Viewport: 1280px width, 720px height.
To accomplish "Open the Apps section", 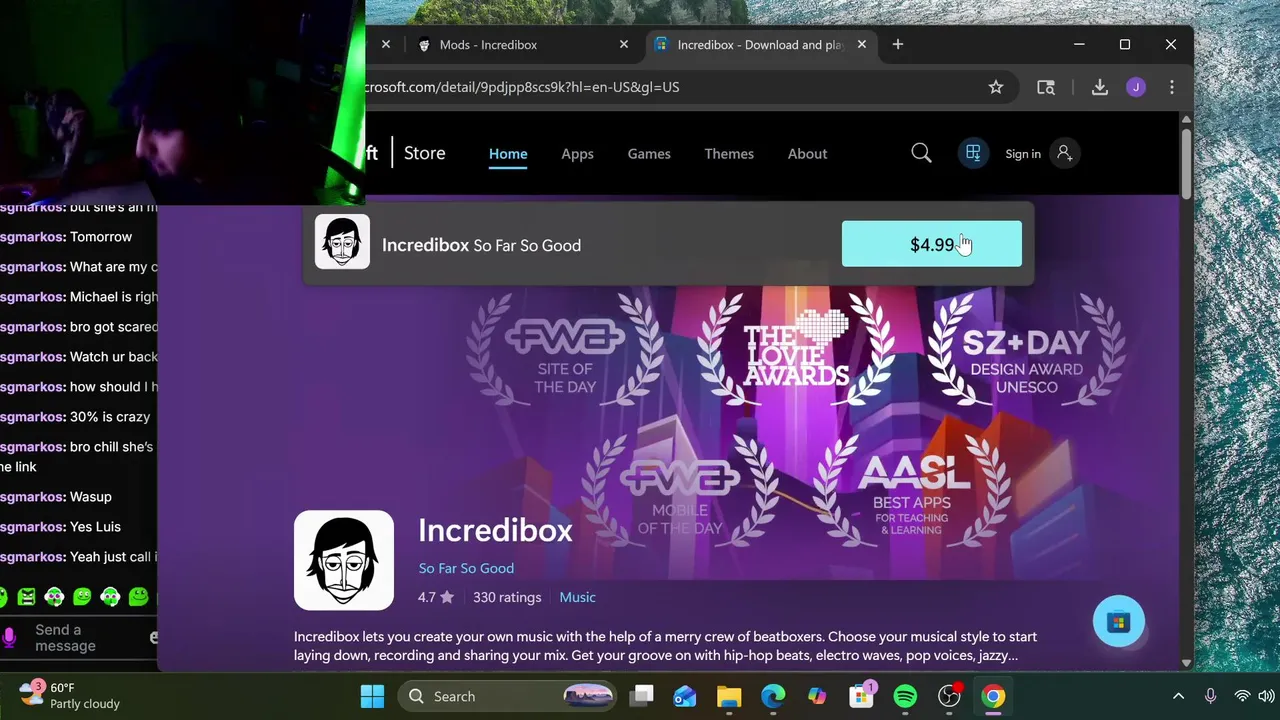I will 577,153.
